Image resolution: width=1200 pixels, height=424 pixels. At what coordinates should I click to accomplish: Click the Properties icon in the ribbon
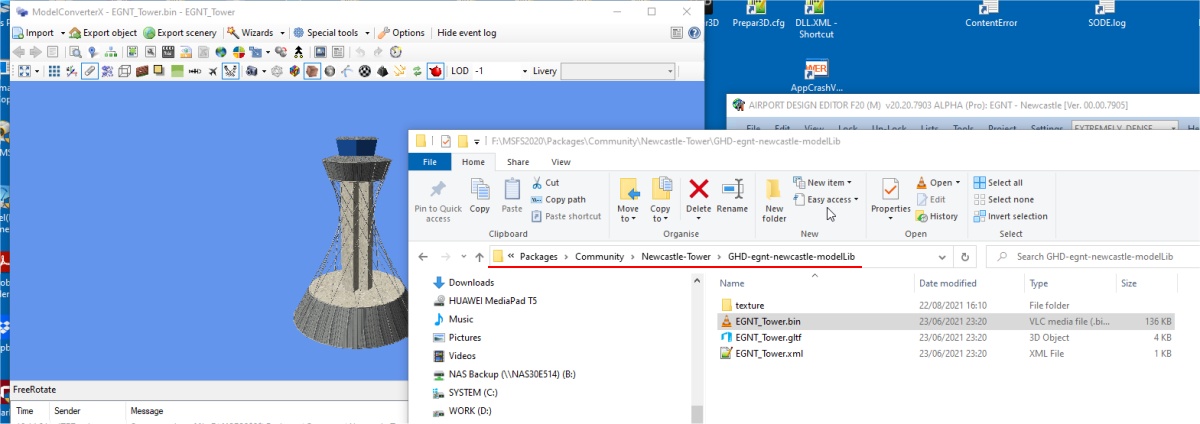click(x=890, y=190)
